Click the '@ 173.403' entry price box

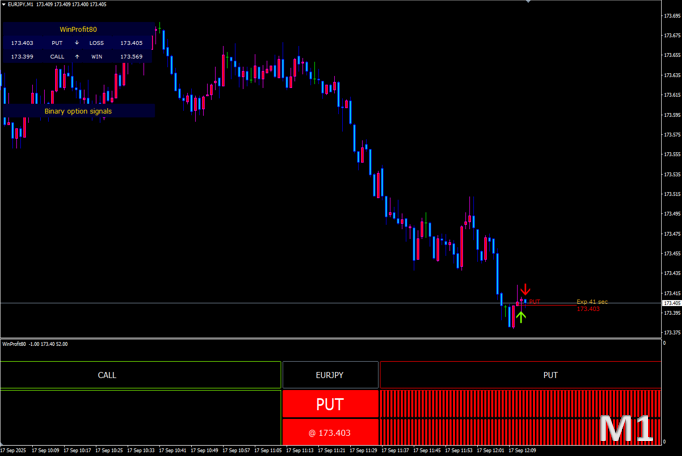pos(330,432)
